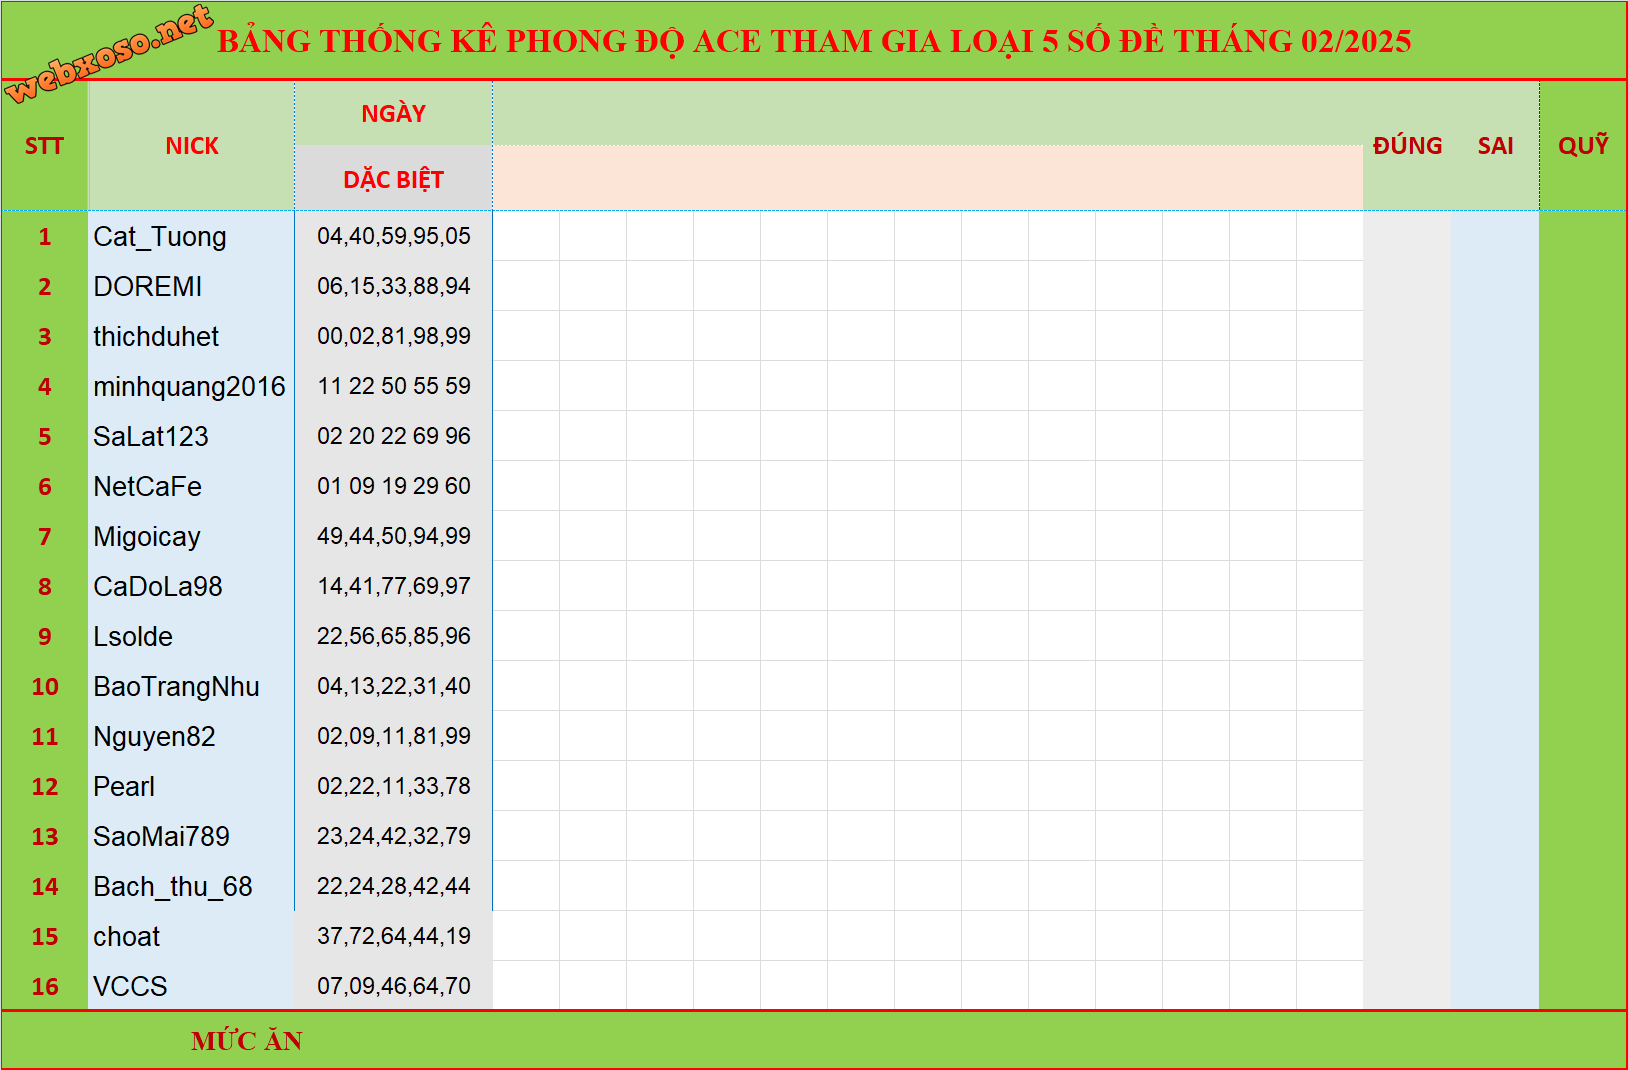Click numbers cell 00,02,81,98,99
Viewport: 1628px width, 1070px height.
[x=393, y=336]
